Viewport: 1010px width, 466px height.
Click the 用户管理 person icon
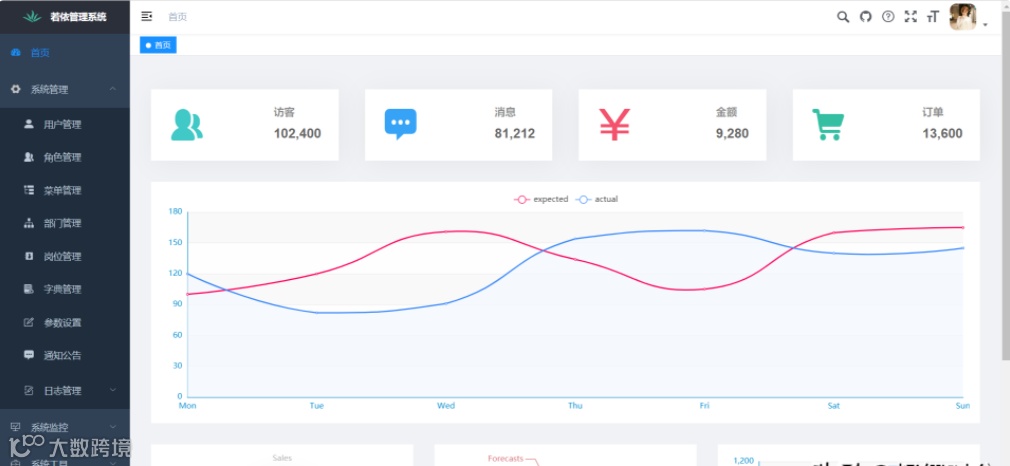point(29,124)
